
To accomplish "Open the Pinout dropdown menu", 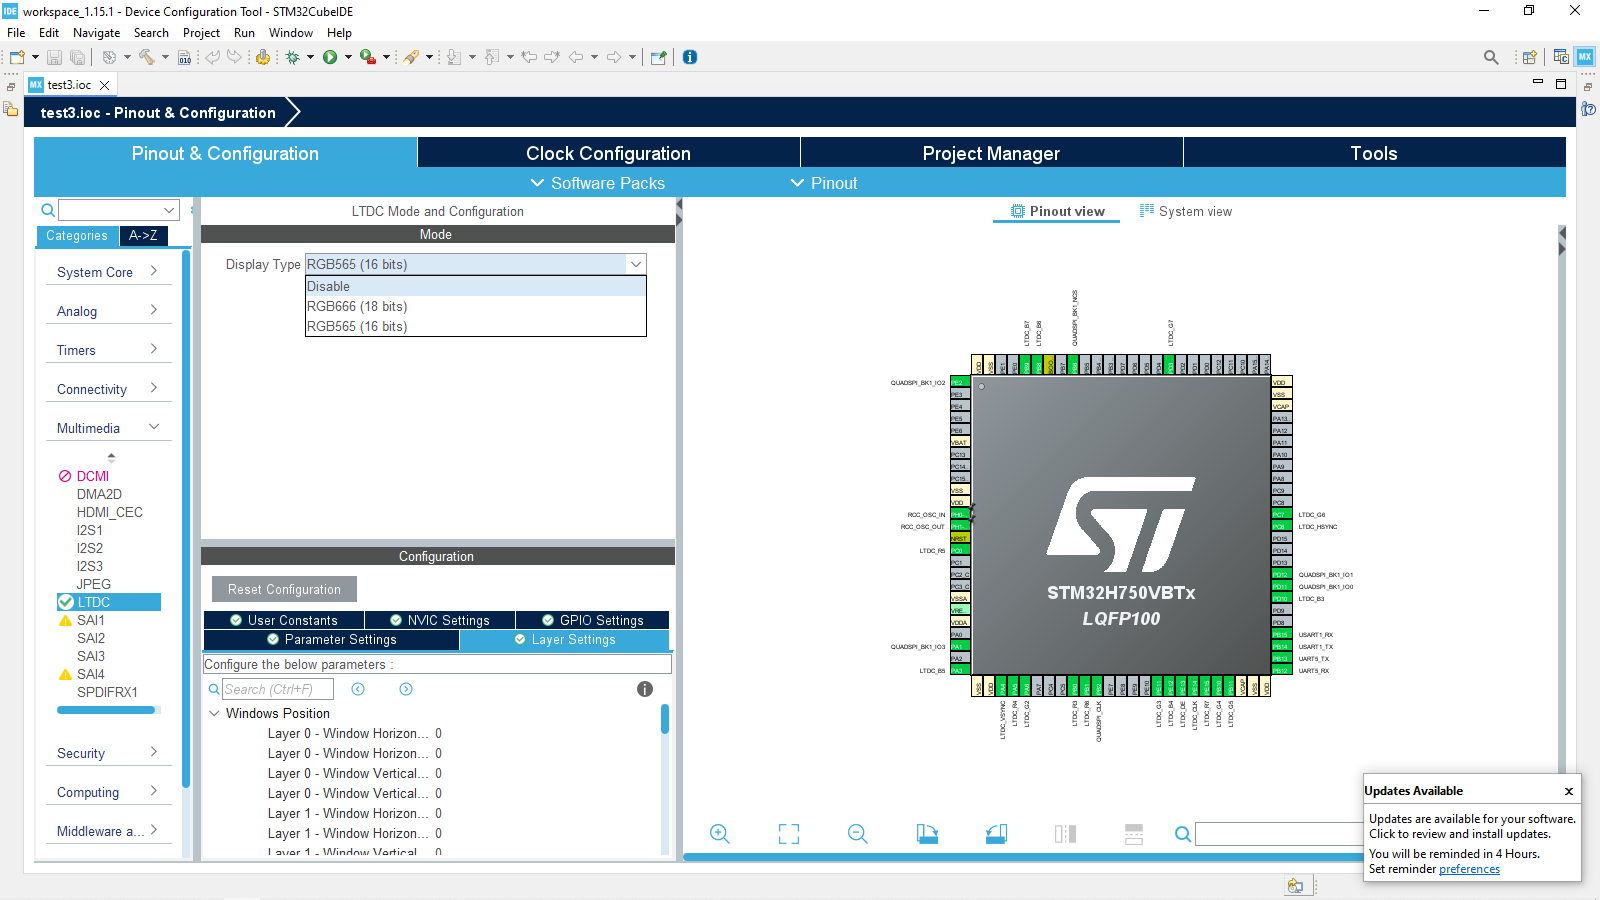I will pos(824,183).
